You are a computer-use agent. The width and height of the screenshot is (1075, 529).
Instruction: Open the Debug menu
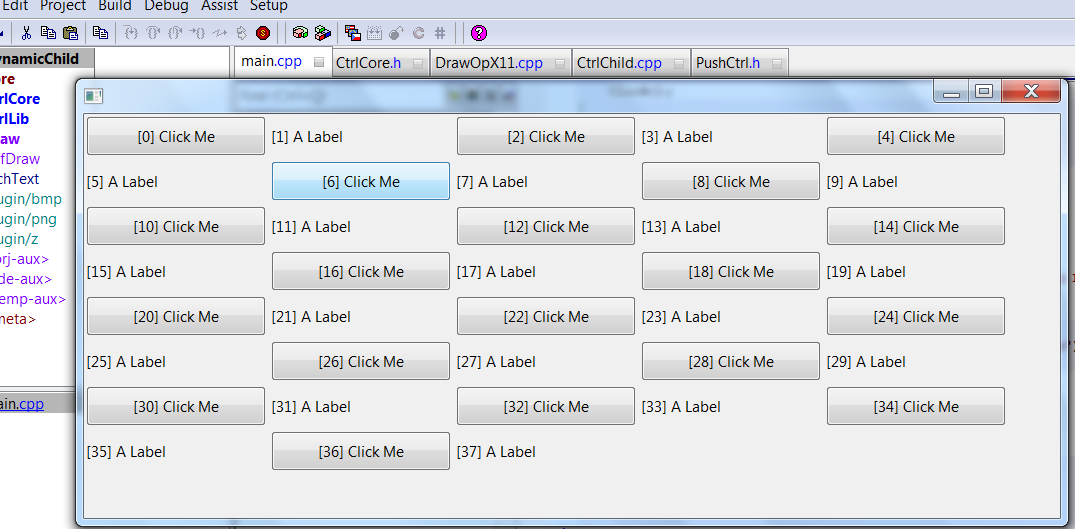[x=166, y=6]
